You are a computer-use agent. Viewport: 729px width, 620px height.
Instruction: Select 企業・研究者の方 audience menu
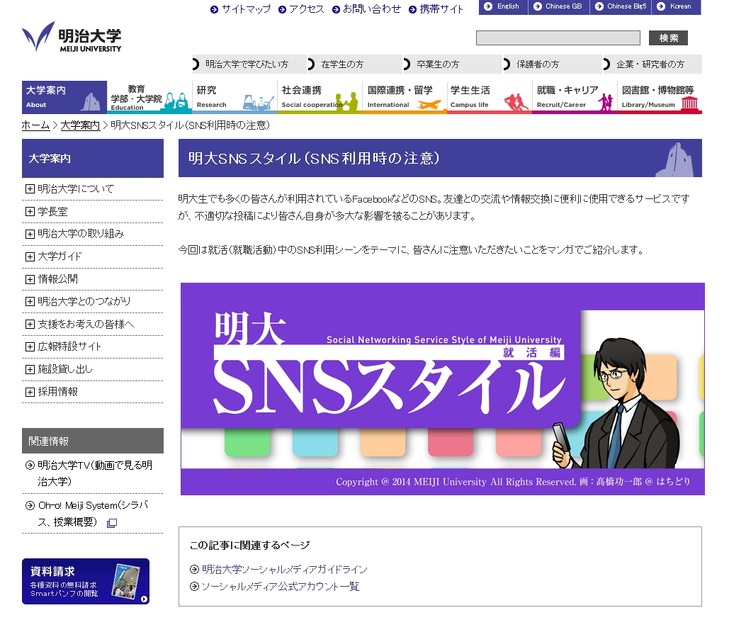[652, 64]
